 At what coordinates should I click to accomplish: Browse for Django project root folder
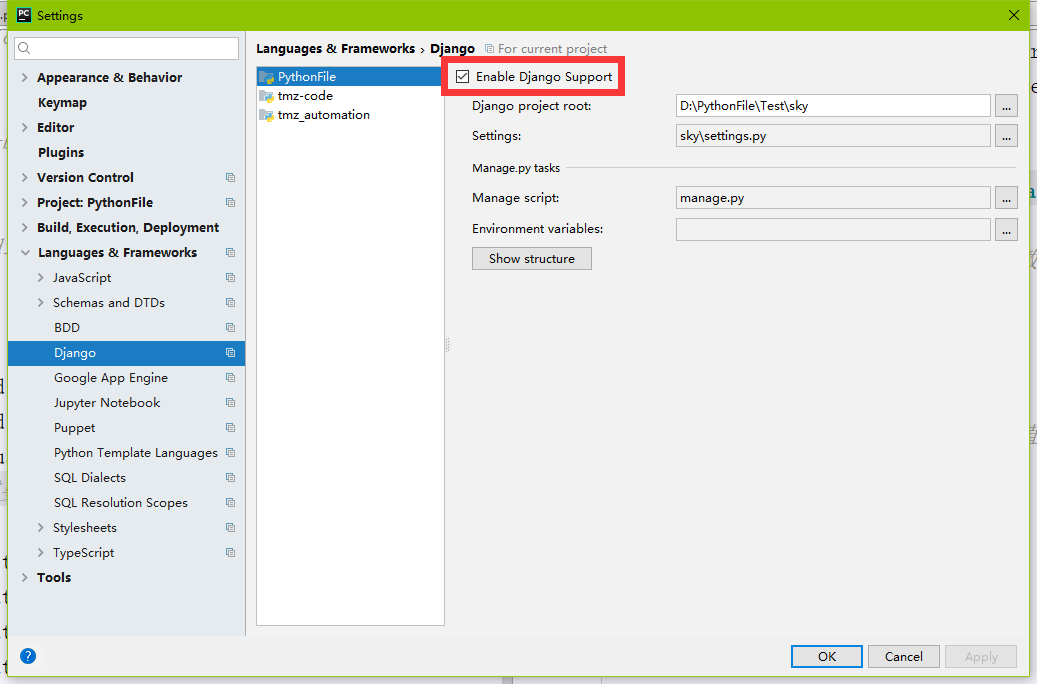[x=1006, y=106]
